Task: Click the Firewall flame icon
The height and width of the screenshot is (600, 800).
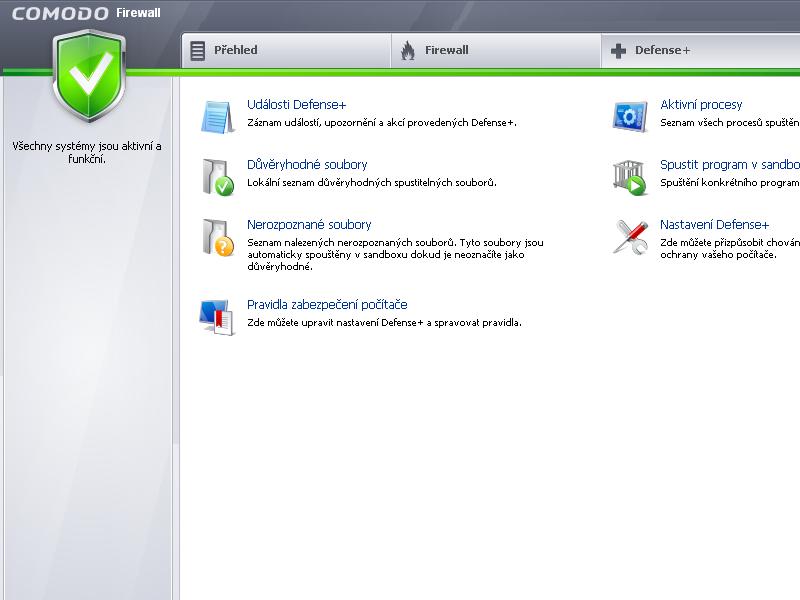Action: tap(408, 51)
